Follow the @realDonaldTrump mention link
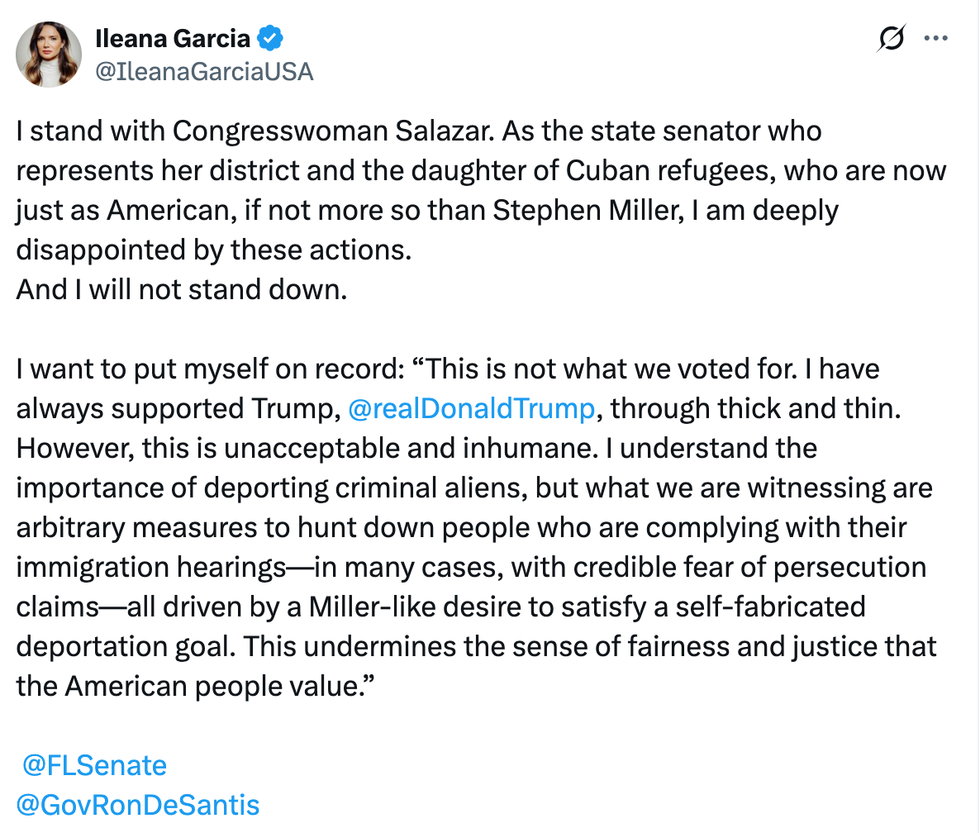The width and height of the screenshot is (980, 833). point(470,408)
